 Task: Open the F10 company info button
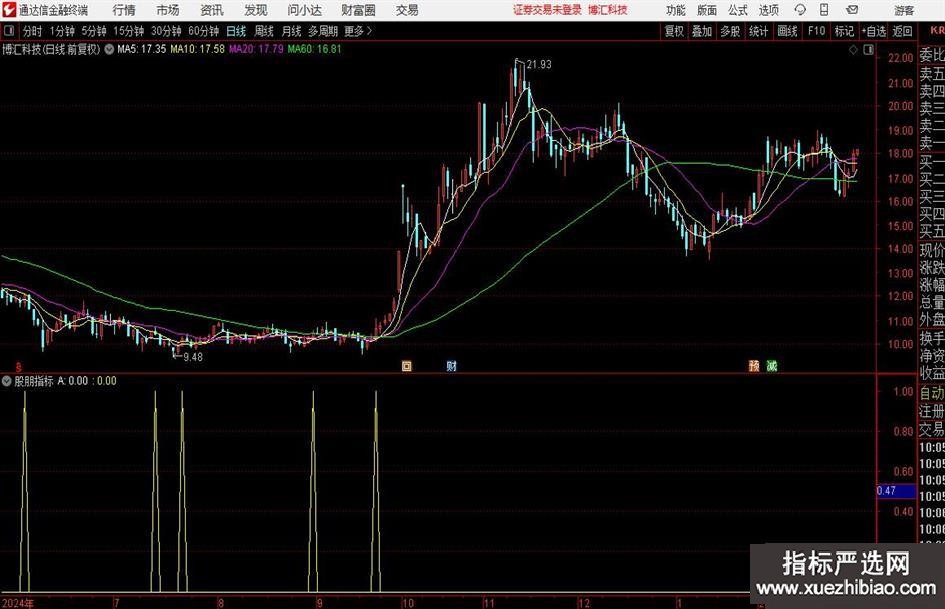816,31
